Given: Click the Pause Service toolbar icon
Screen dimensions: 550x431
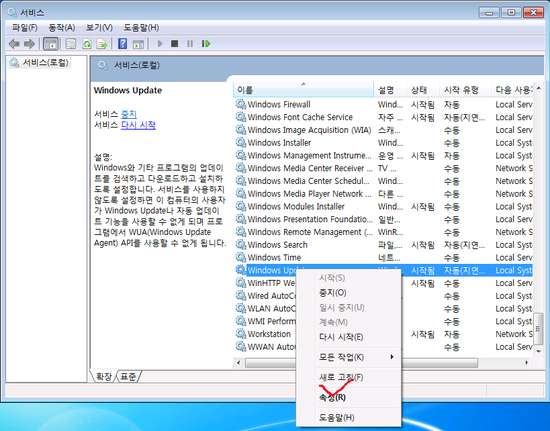Looking at the screenshot, I should click(190, 44).
